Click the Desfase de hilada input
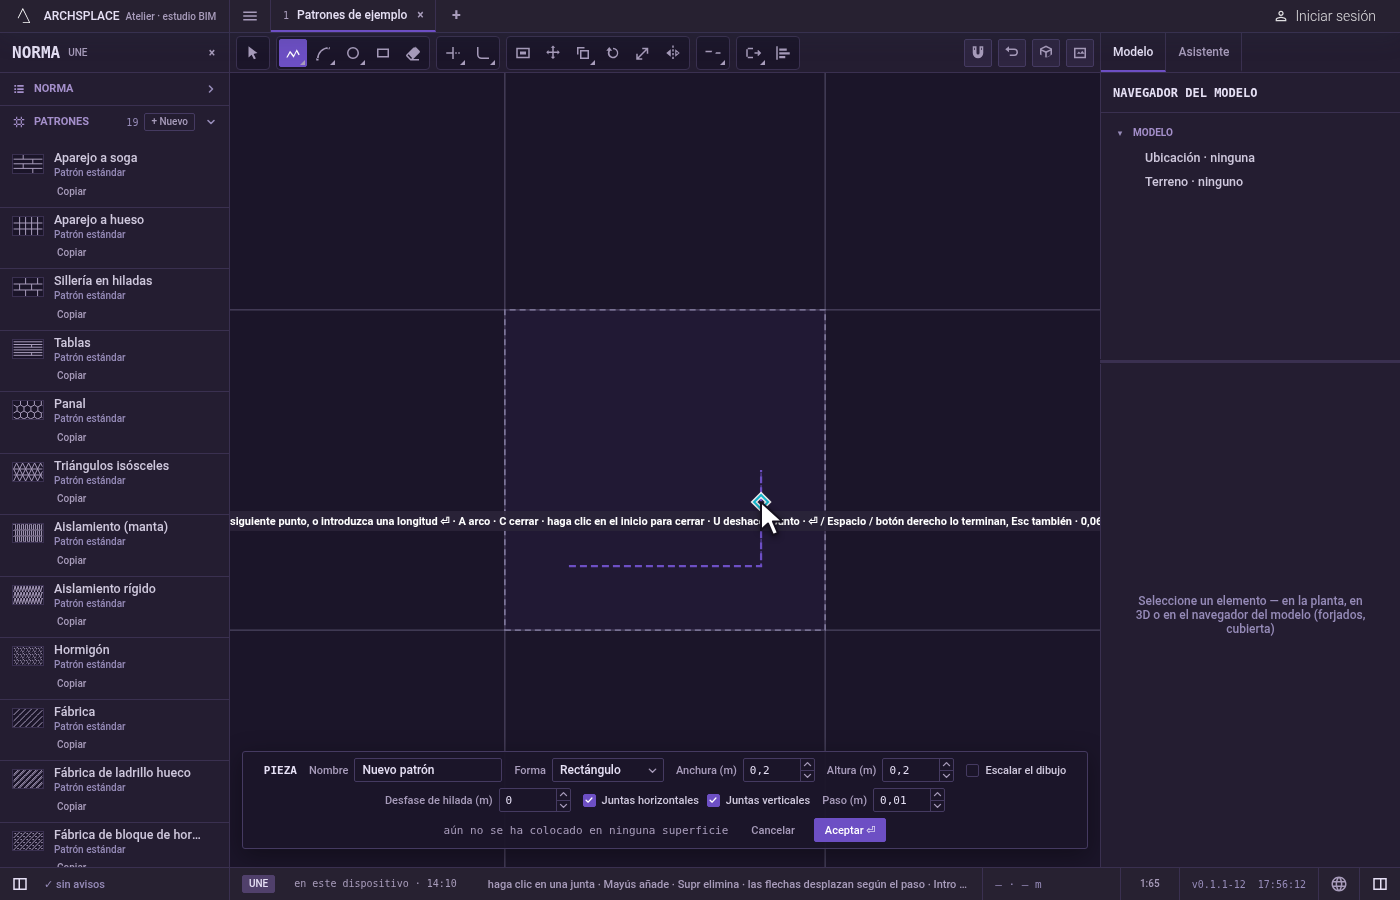Viewport: 1400px width, 900px height. [528, 800]
